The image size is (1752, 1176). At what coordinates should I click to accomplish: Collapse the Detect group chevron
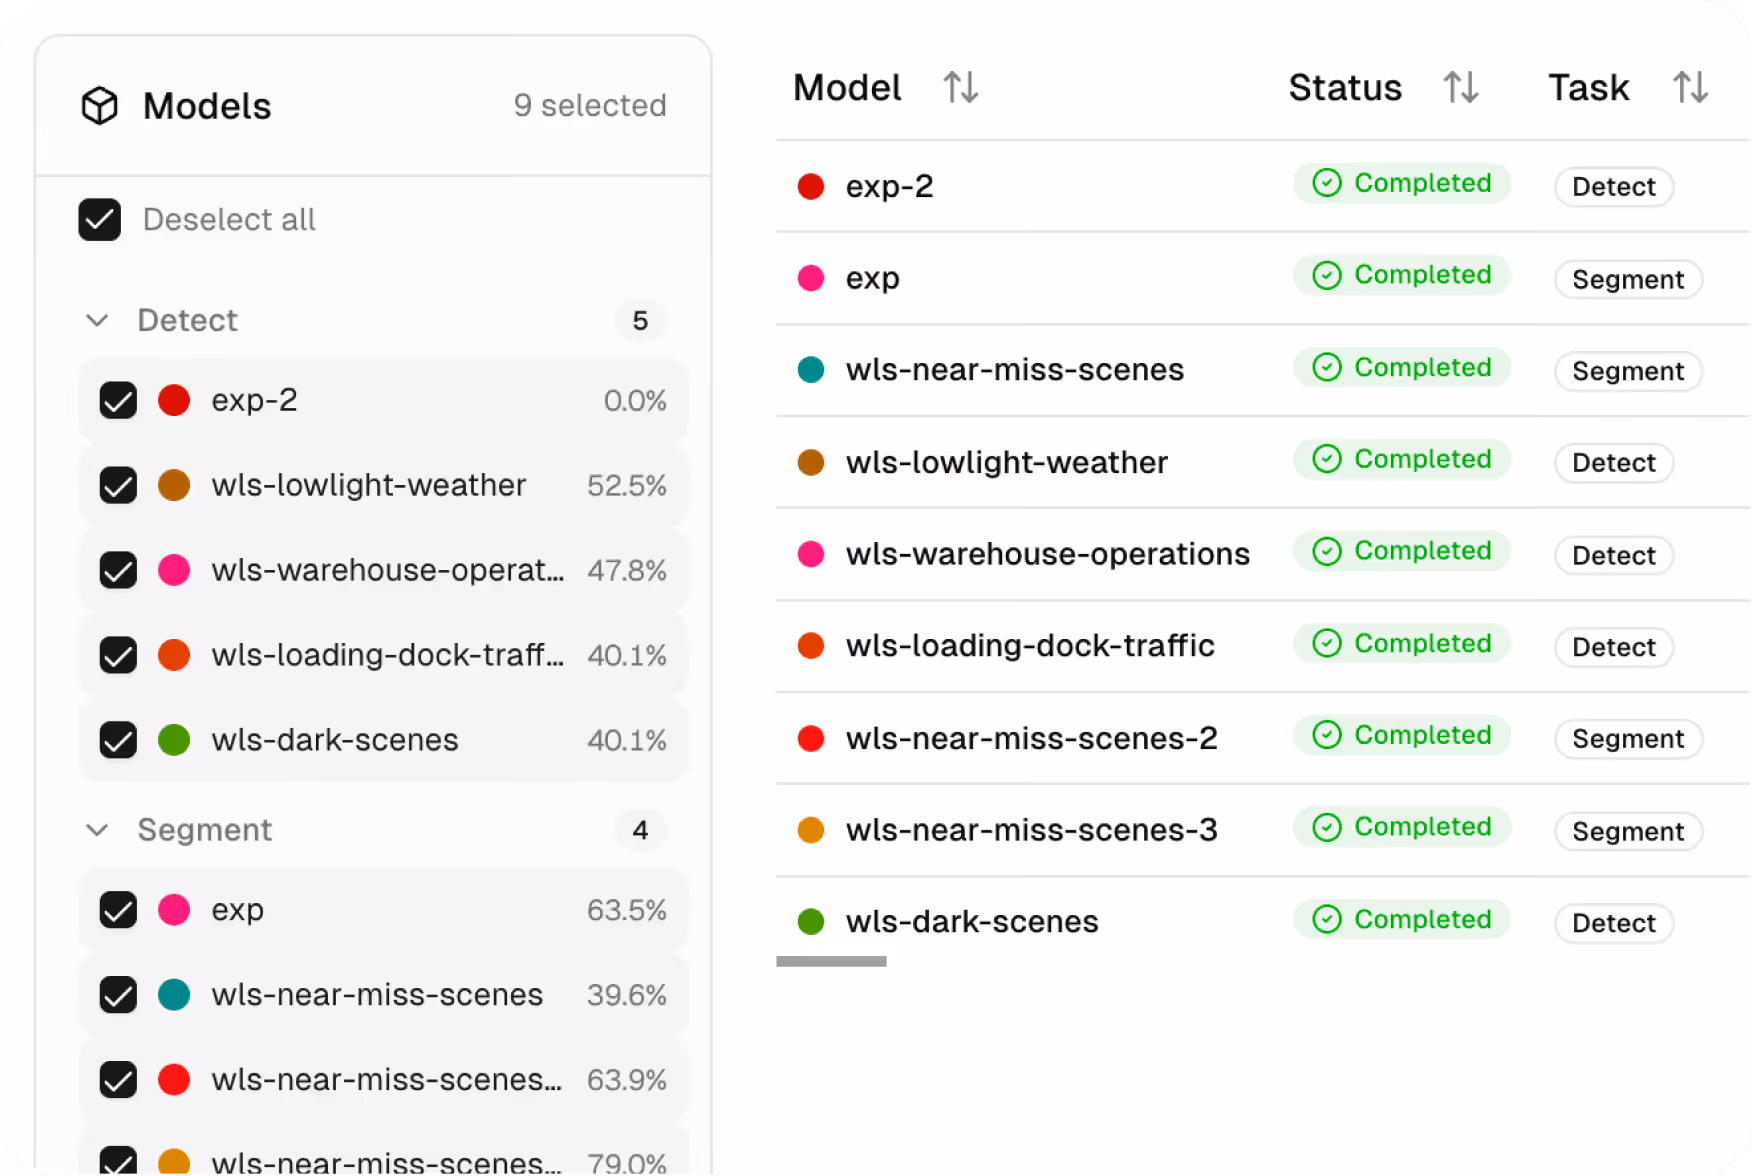coord(97,320)
